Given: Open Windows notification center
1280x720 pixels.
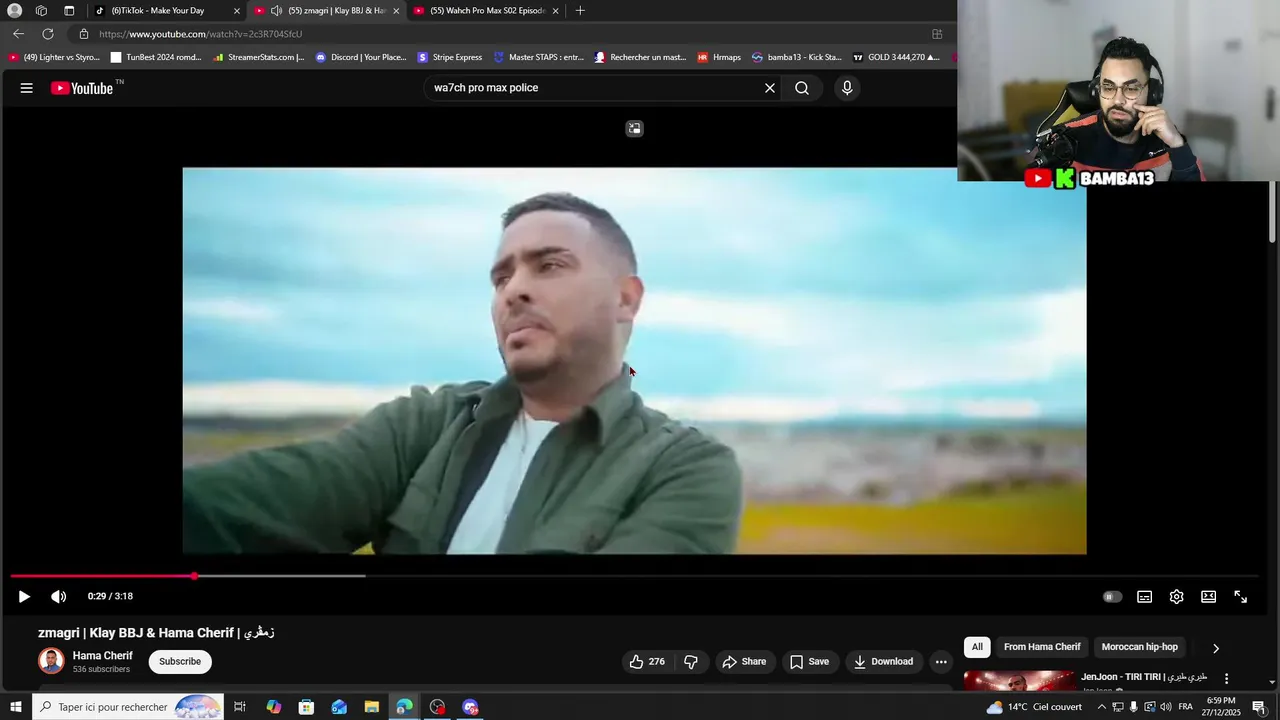Looking at the screenshot, I should pyautogui.click(x=1259, y=707).
